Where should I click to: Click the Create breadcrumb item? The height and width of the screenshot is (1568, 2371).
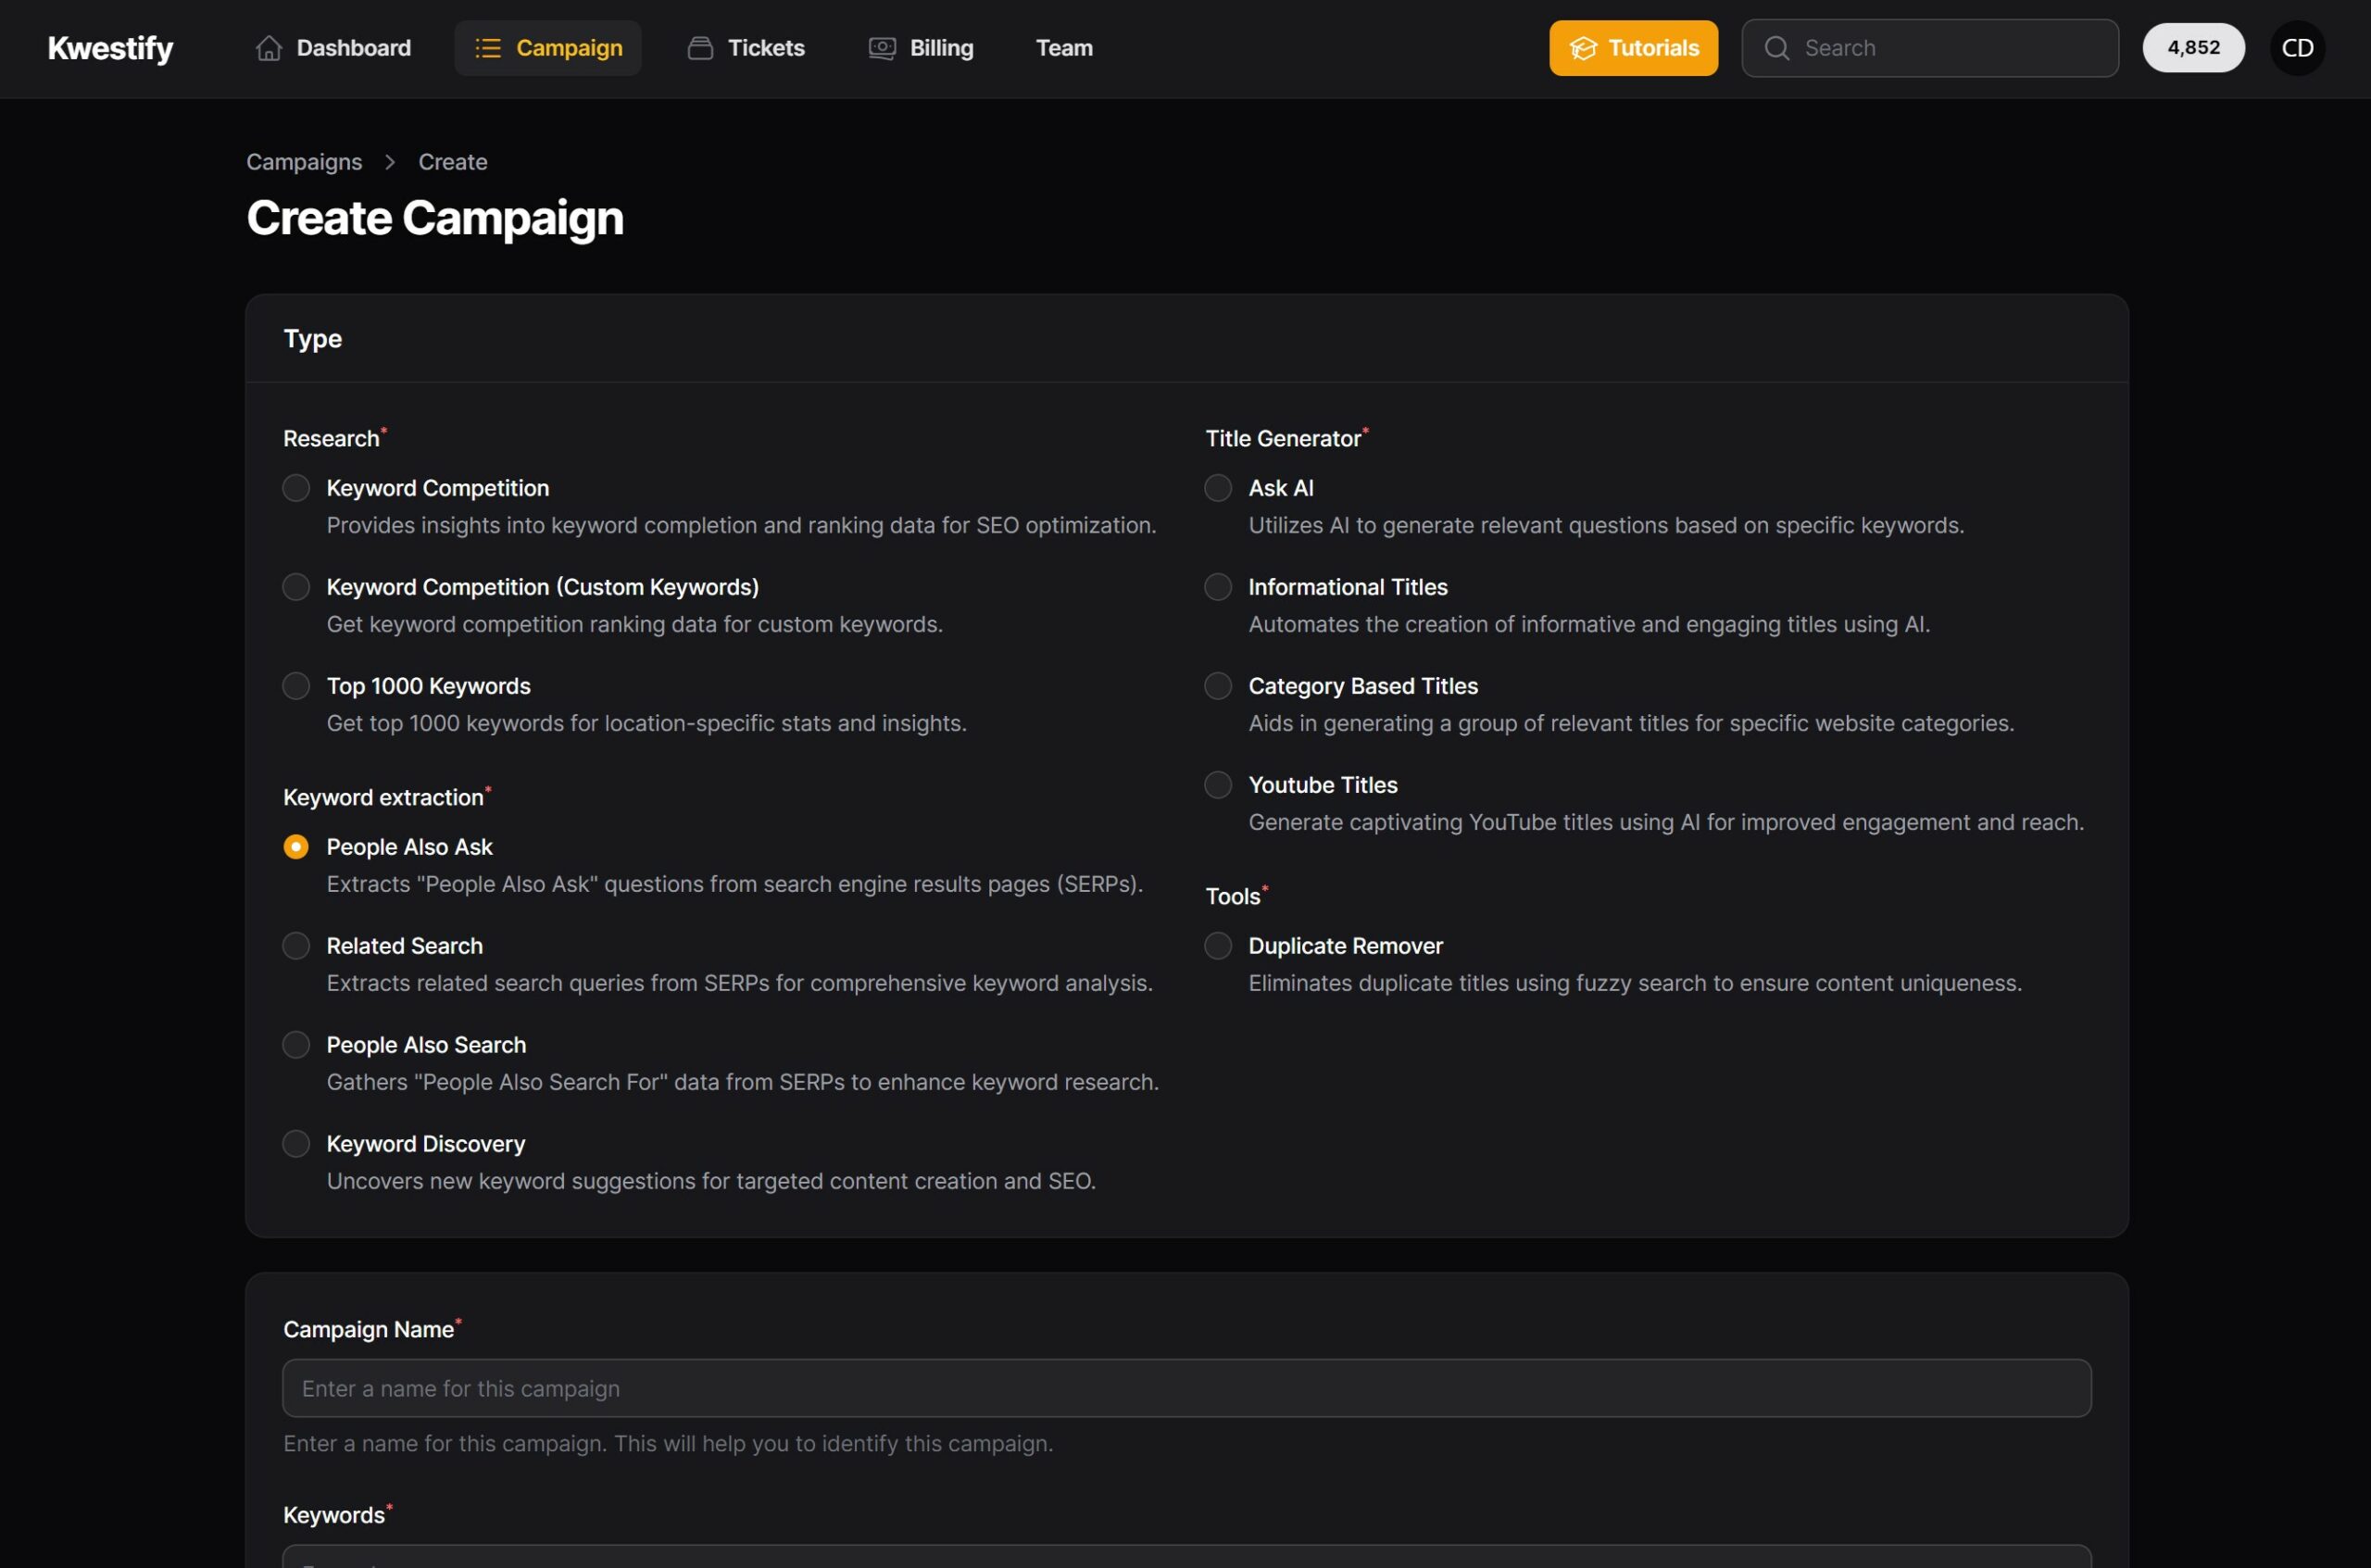pyautogui.click(x=450, y=159)
